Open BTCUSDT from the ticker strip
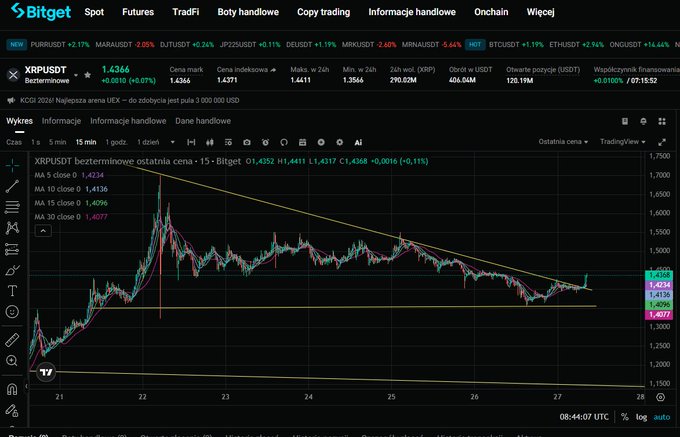 (x=516, y=45)
